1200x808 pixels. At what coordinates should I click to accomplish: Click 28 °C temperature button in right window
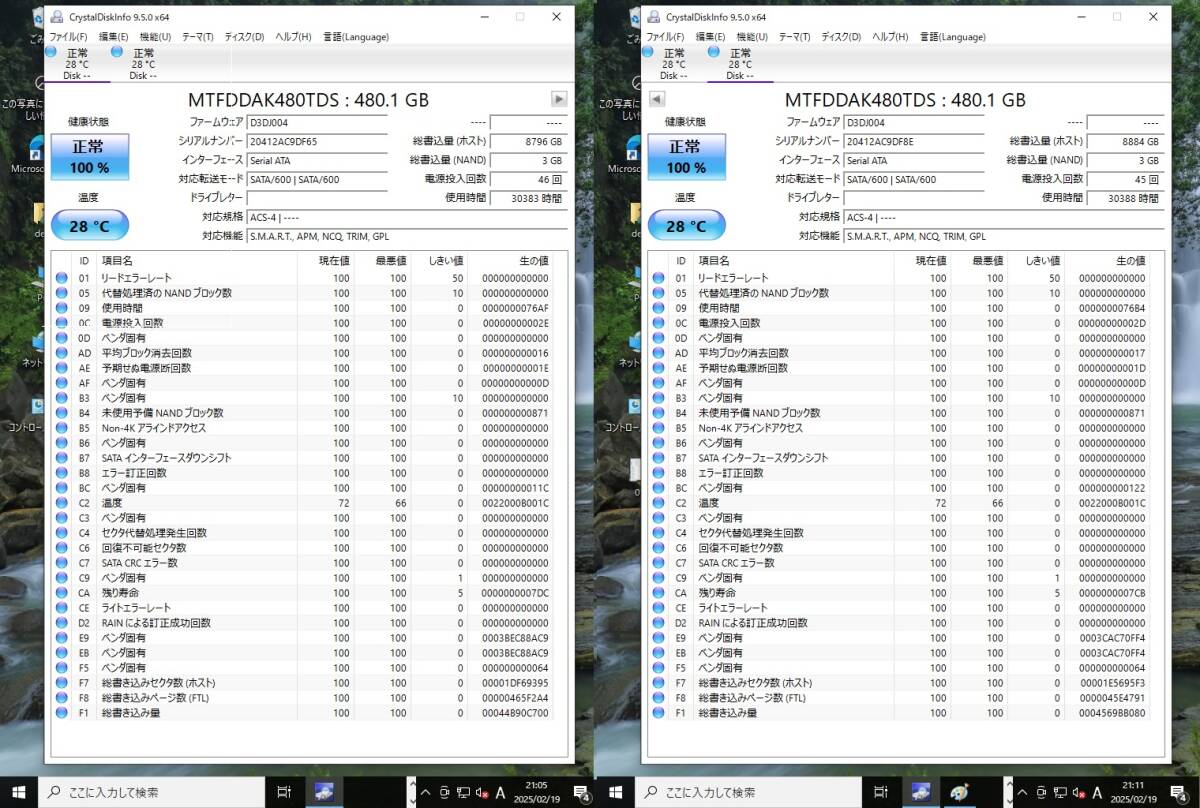pyautogui.click(x=686, y=226)
